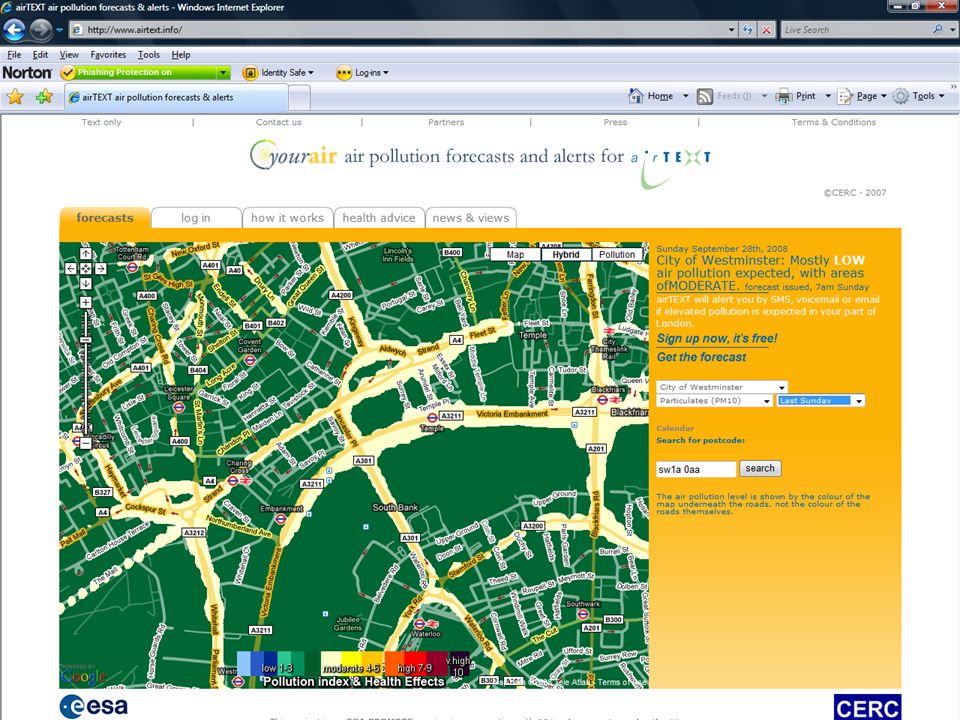Click the Terms & Conditions link
The width and height of the screenshot is (960, 720).
click(833, 122)
